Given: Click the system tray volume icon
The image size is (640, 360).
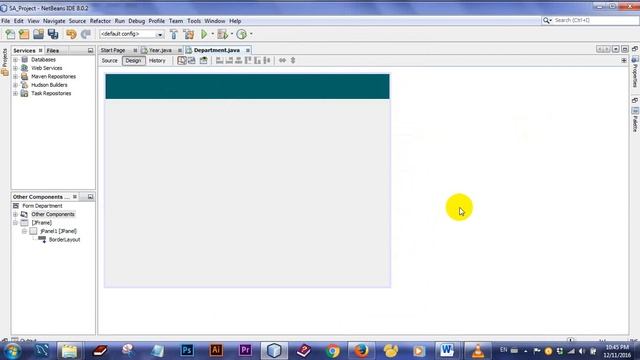Looking at the screenshot, I should tap(582, 351).
